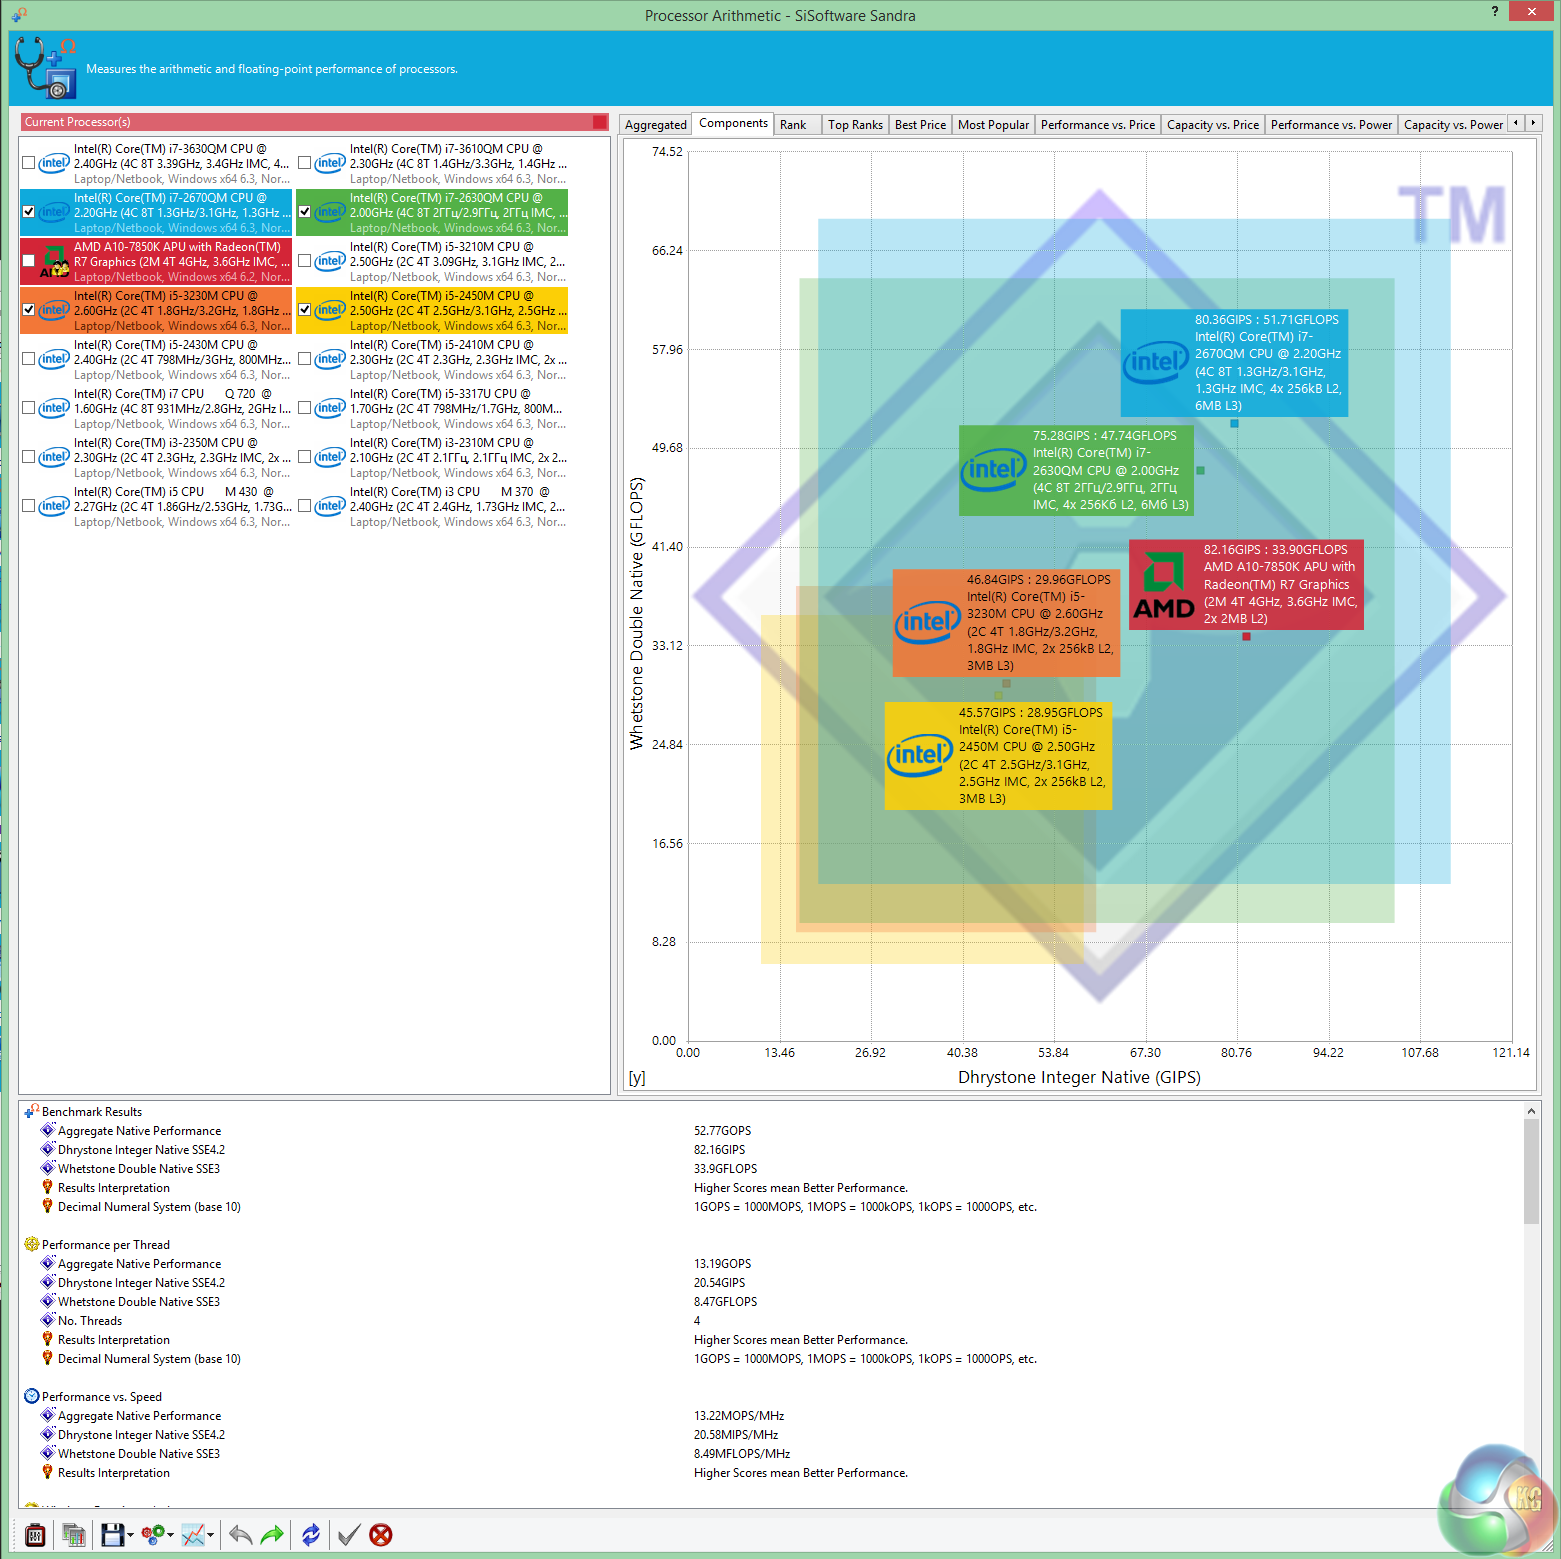Enable the i7-3610QM processor checkbox
Image resolution: width=1561 pixels, height=1559 pixels.
pos(305,163)
